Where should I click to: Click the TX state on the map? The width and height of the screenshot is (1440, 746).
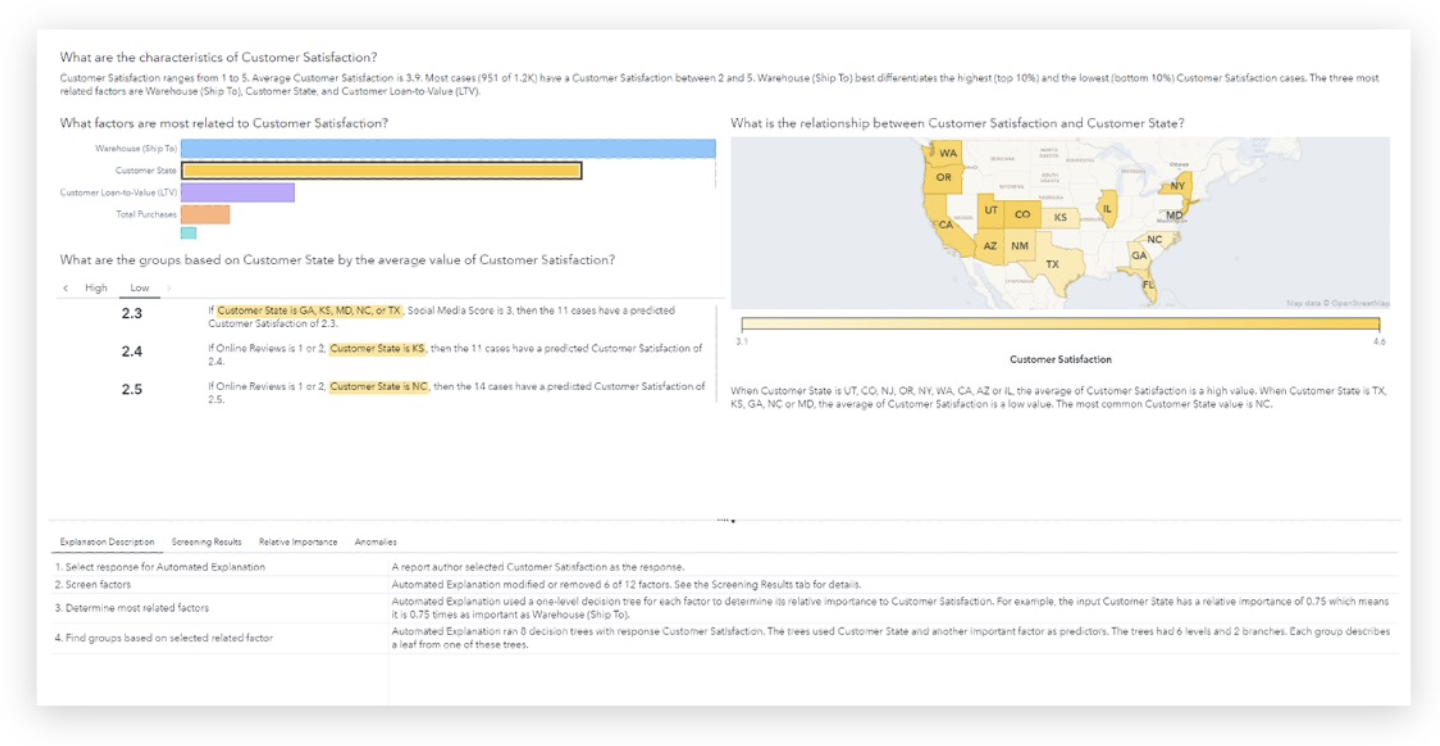click(x=1052, y=264)
